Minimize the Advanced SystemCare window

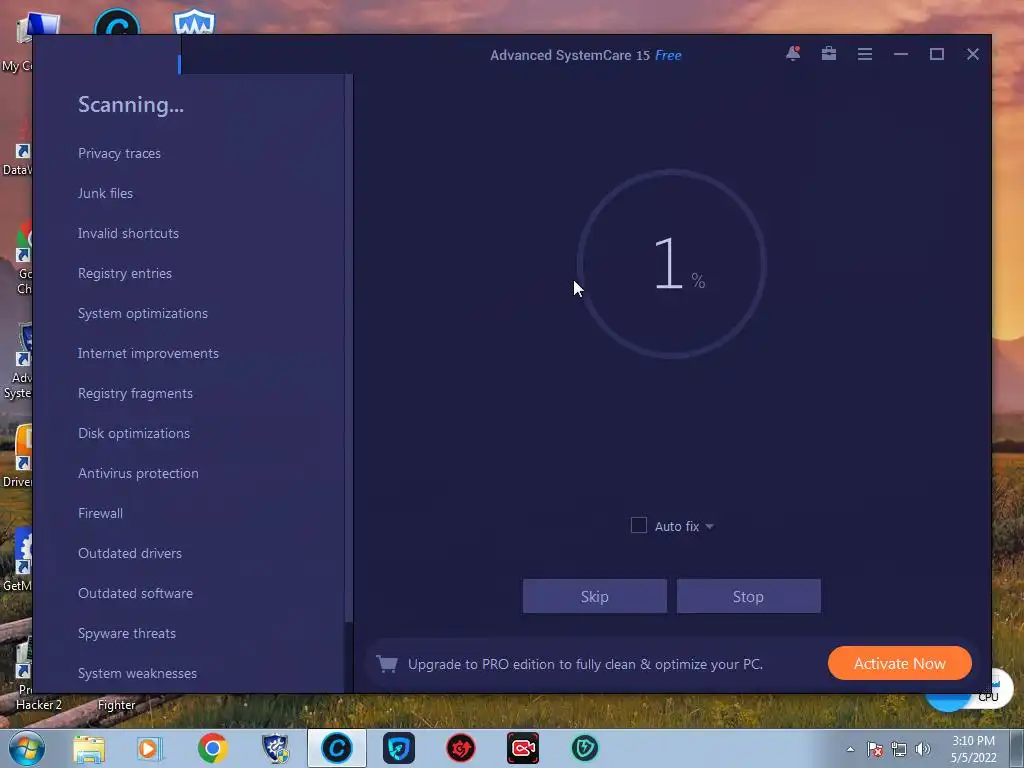pos(901,54)
